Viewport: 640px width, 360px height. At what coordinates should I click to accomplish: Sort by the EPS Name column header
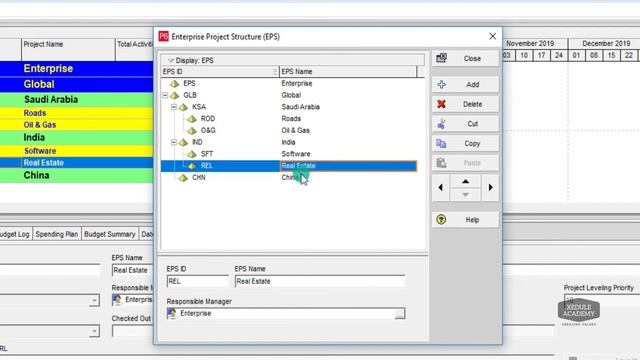[x=348, y=72]
